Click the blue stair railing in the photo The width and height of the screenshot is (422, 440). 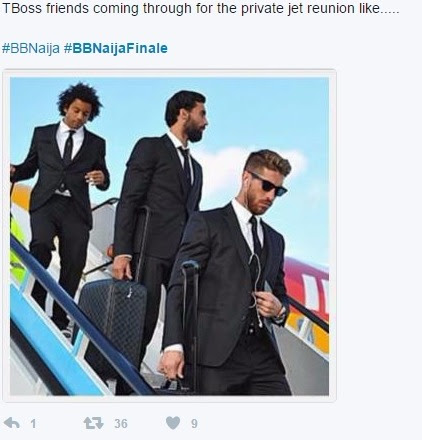(80, 317)
